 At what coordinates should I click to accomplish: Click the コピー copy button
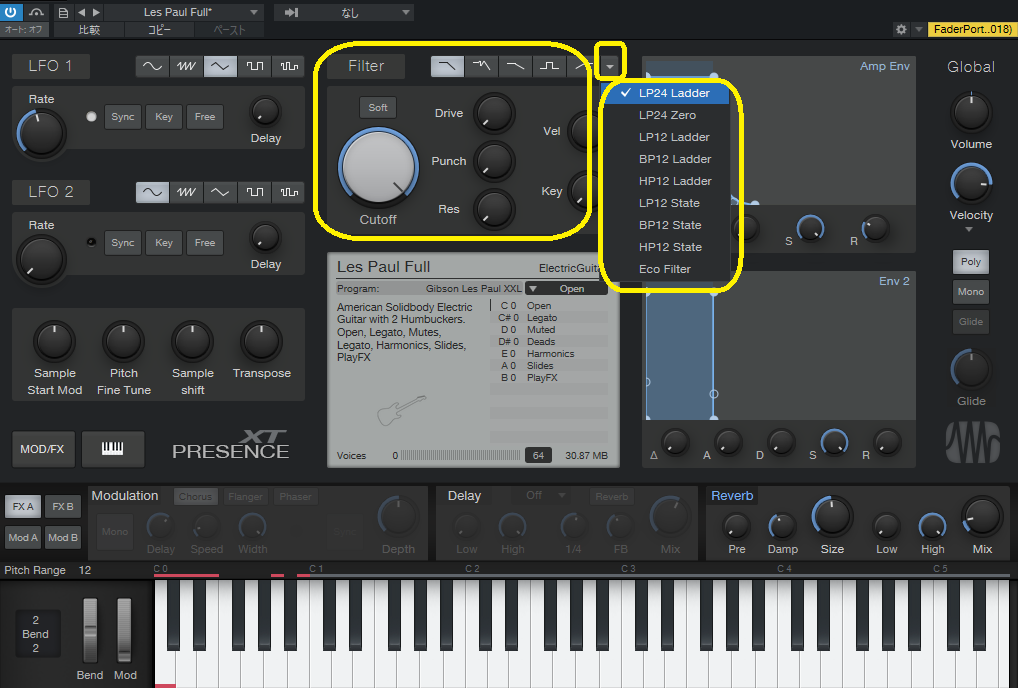(159, 30)
